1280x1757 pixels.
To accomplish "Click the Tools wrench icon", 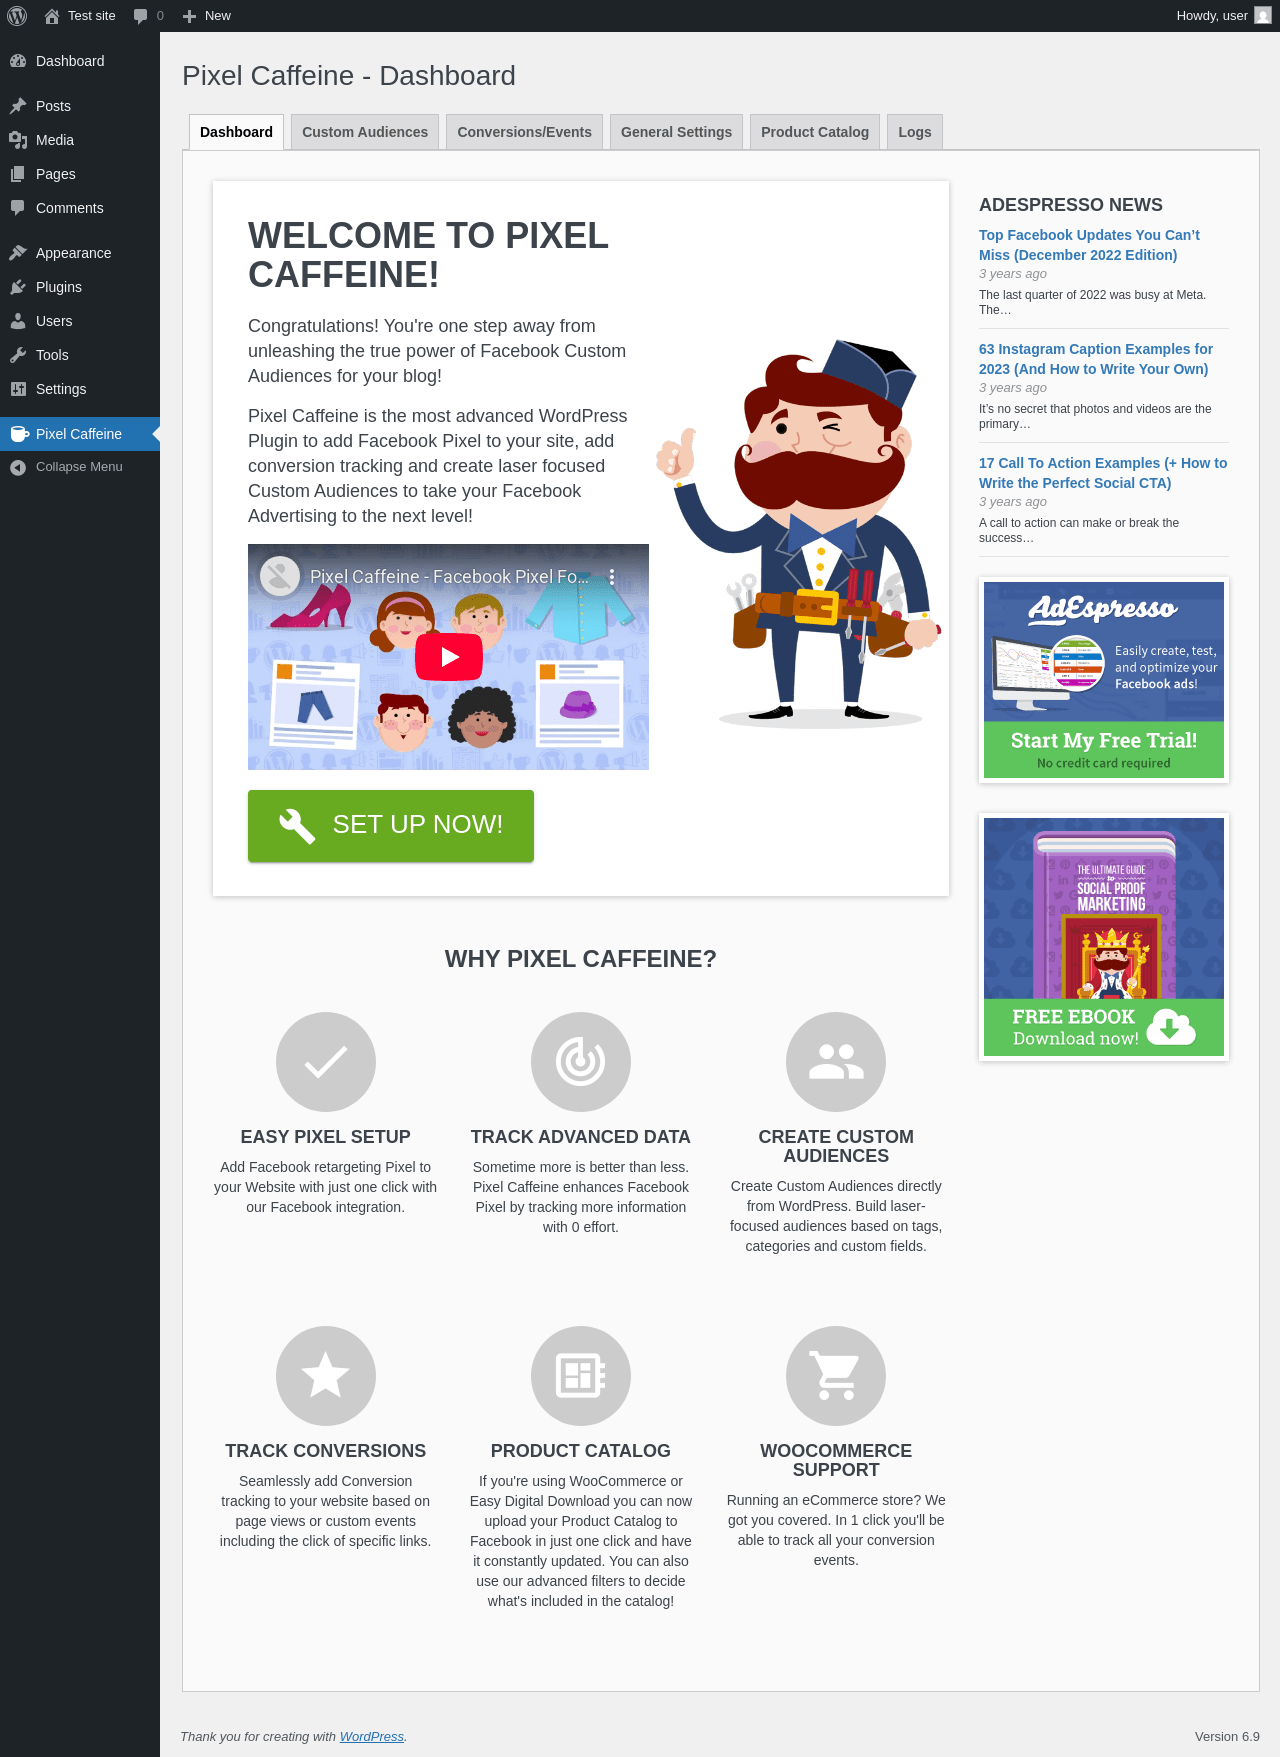I will tap(18, 355).
